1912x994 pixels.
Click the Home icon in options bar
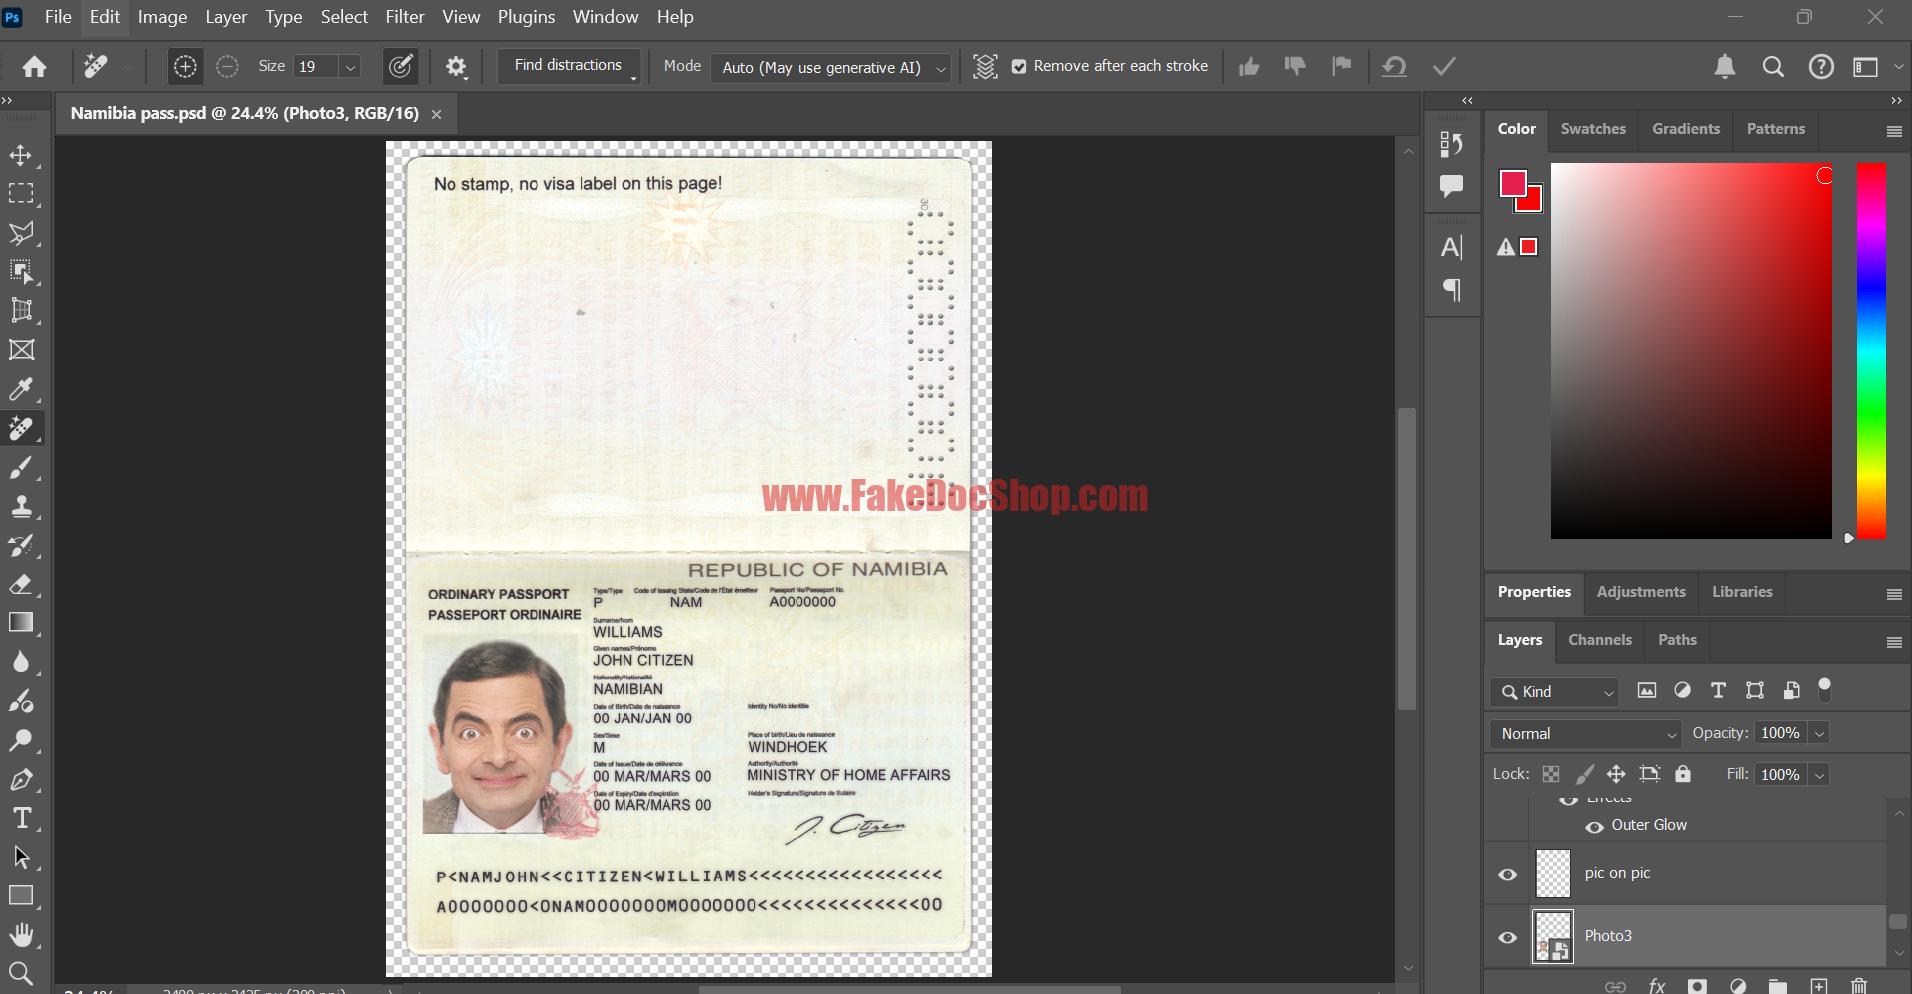point(35,67)
